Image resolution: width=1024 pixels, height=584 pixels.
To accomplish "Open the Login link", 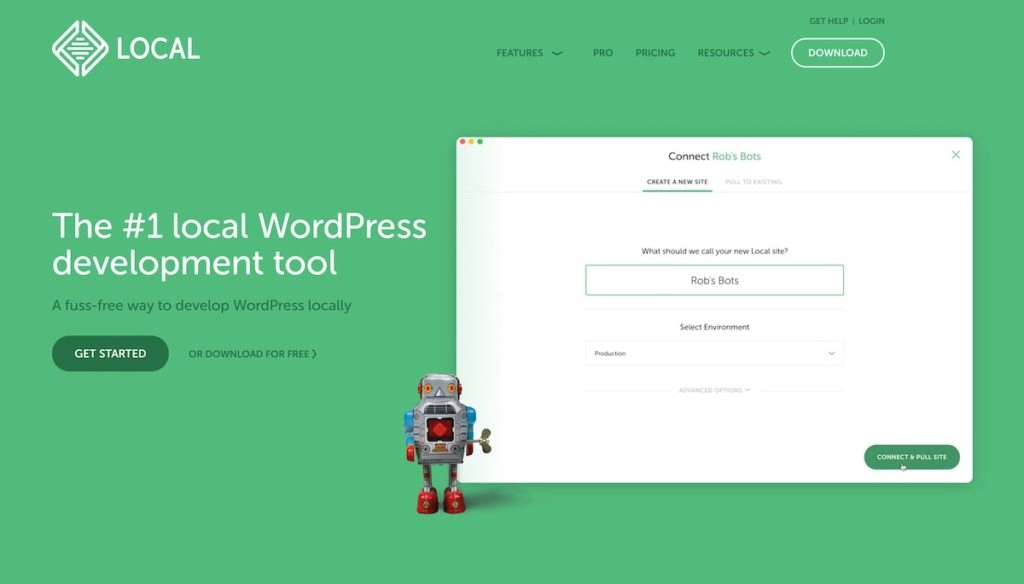I will (x=871, y=21).
